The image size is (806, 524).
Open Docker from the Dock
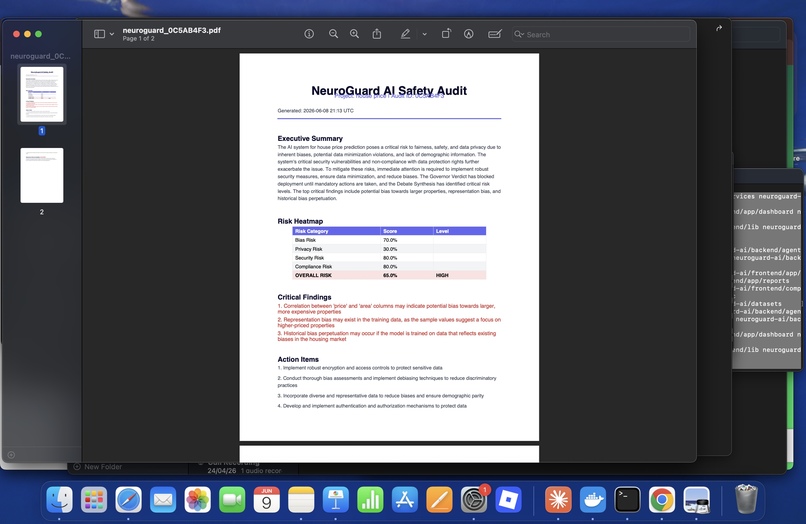593,499
